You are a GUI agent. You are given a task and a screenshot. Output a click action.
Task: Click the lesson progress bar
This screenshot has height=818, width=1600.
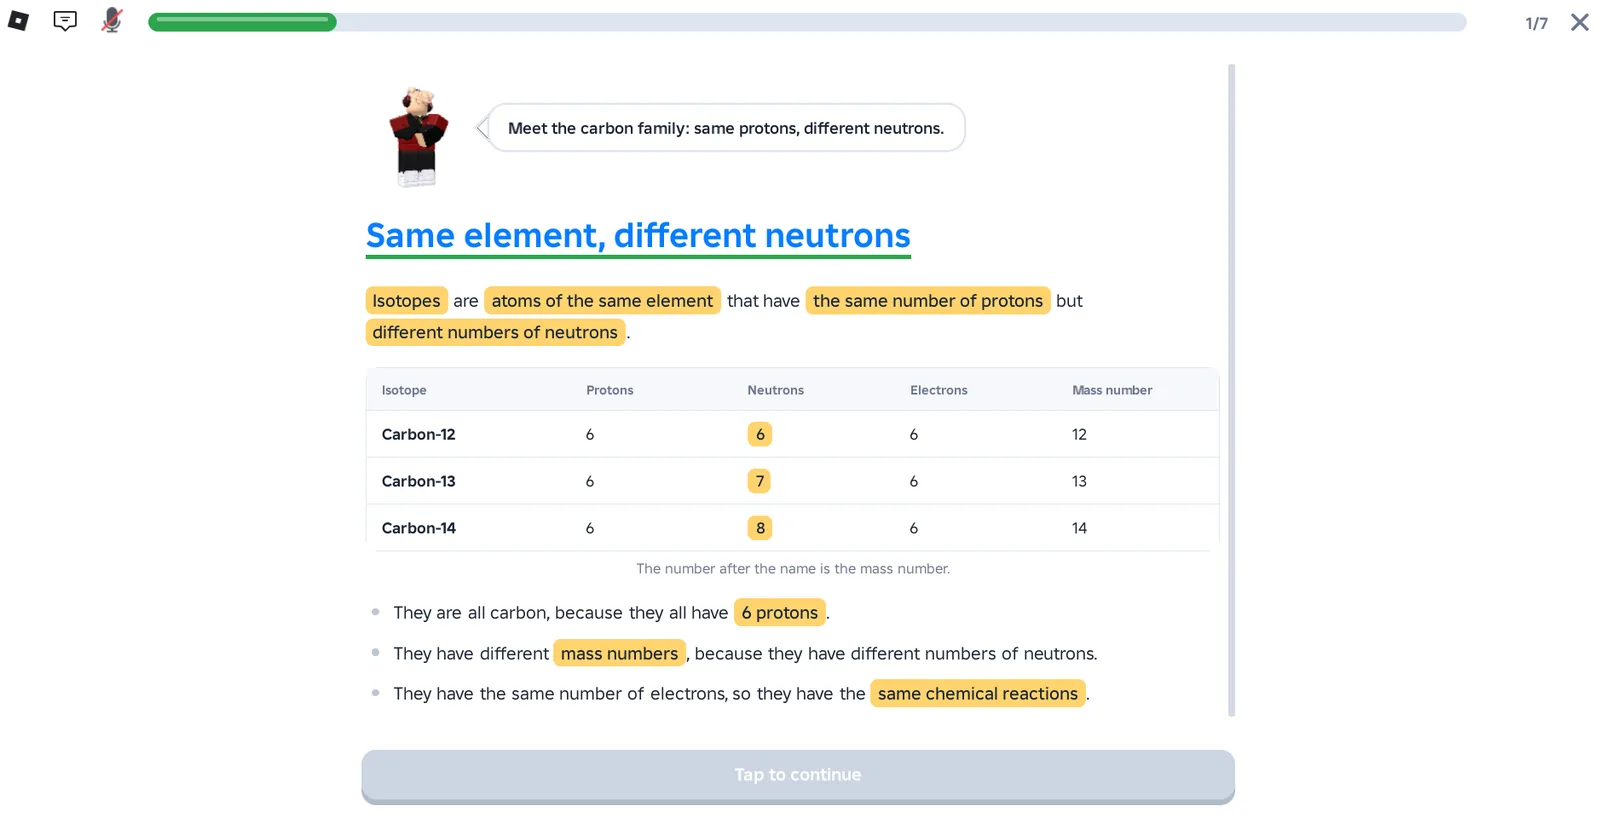(807, 22)
